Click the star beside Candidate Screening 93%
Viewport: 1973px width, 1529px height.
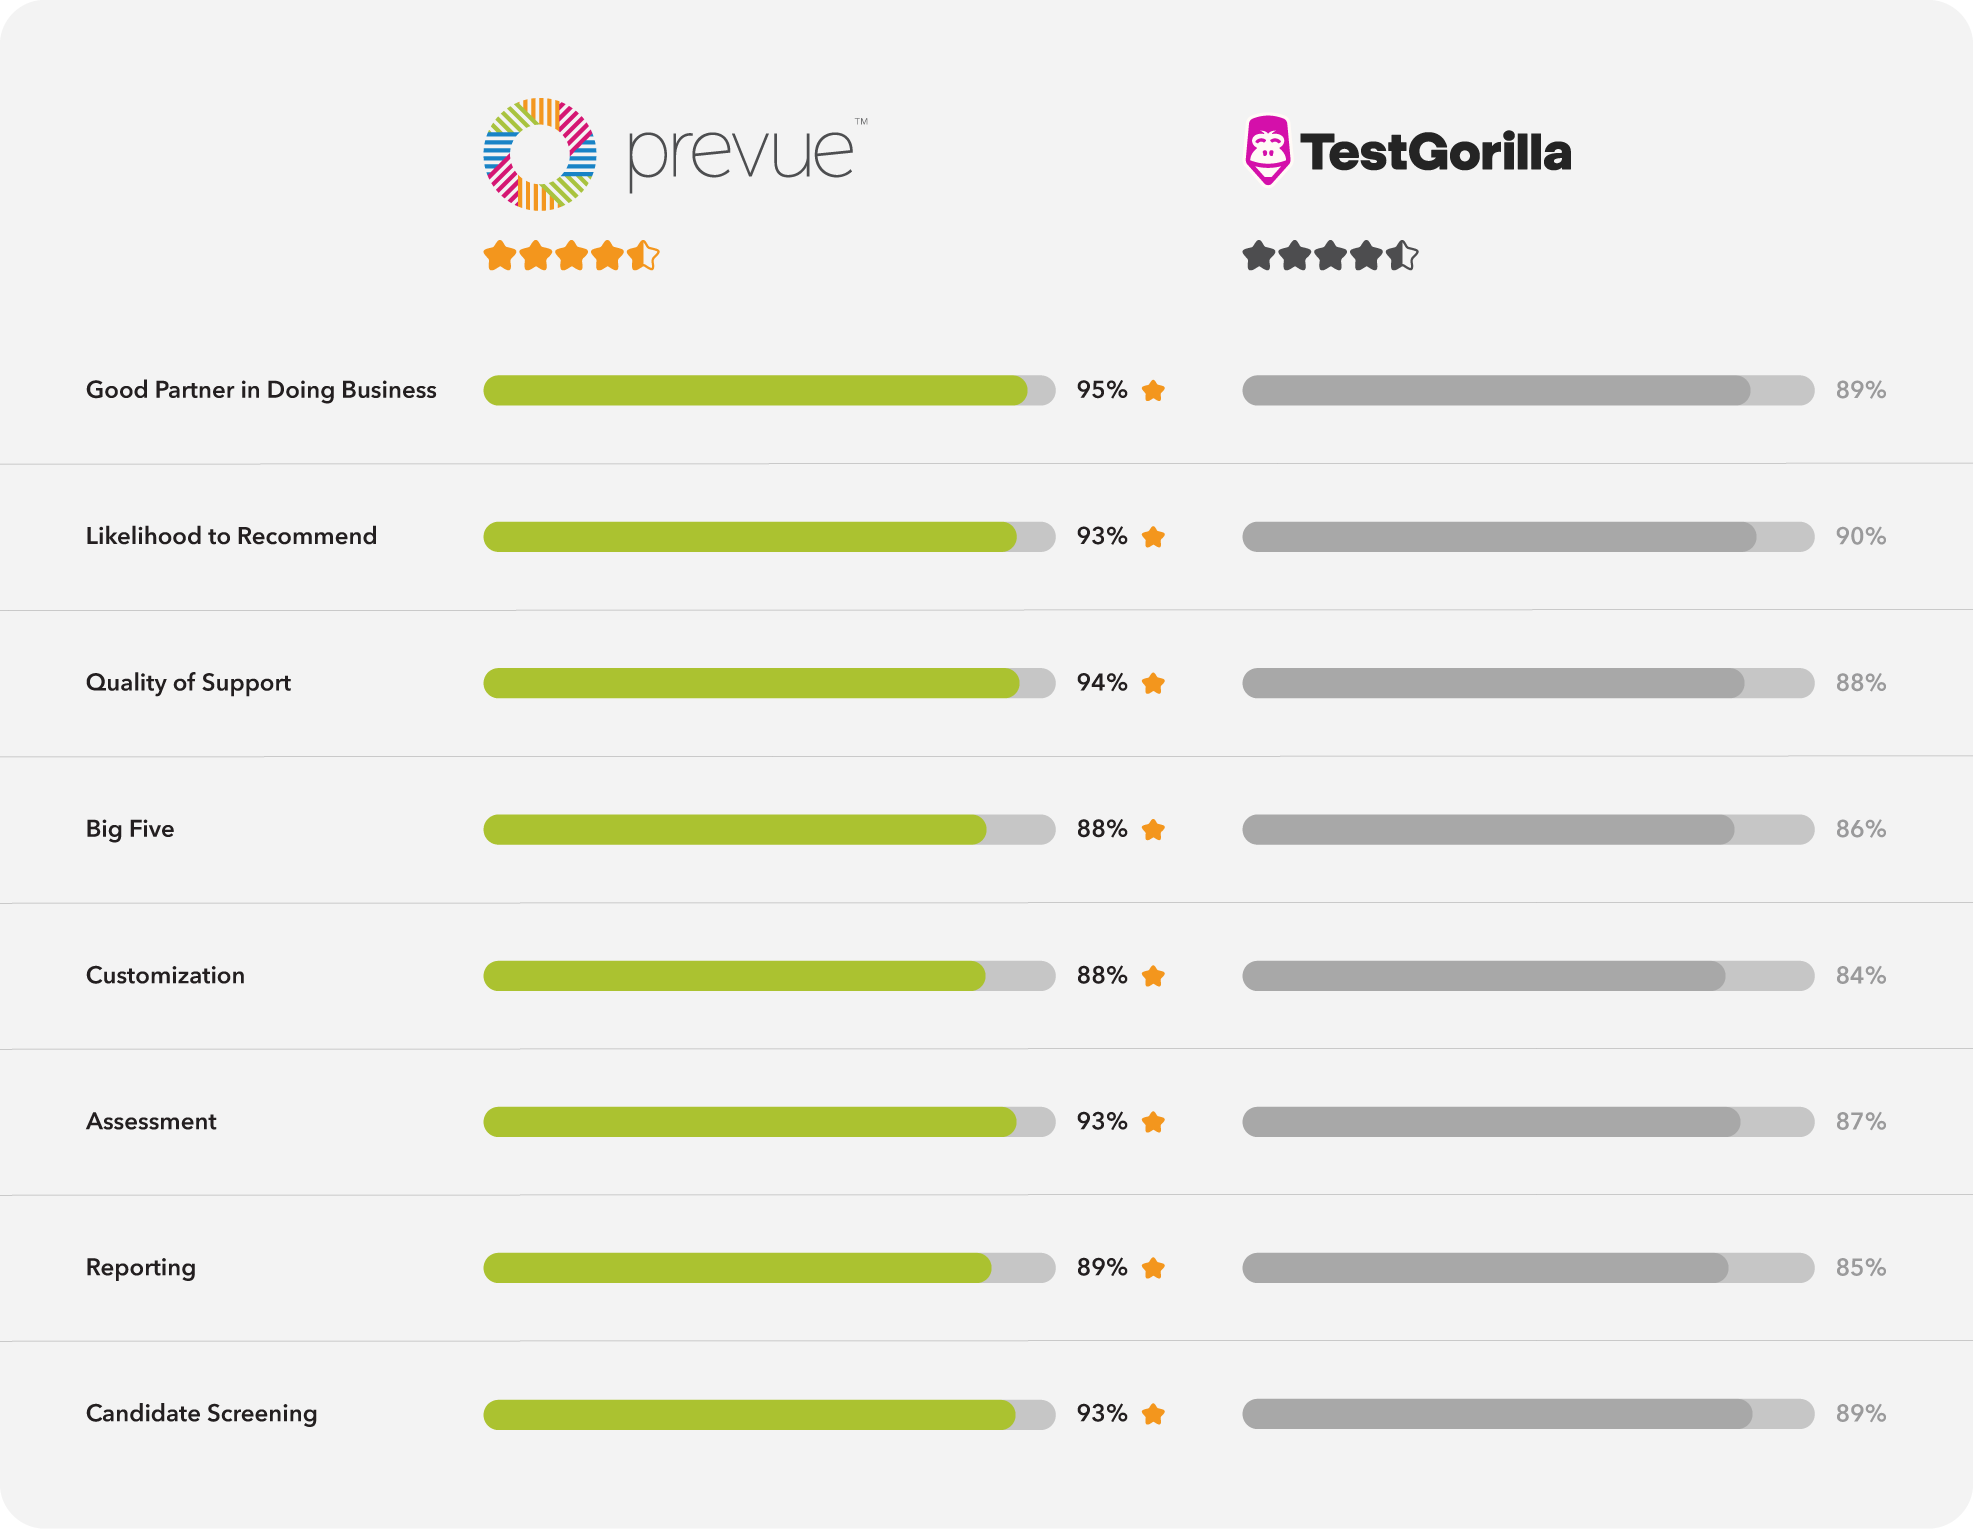[1153, 1414]
